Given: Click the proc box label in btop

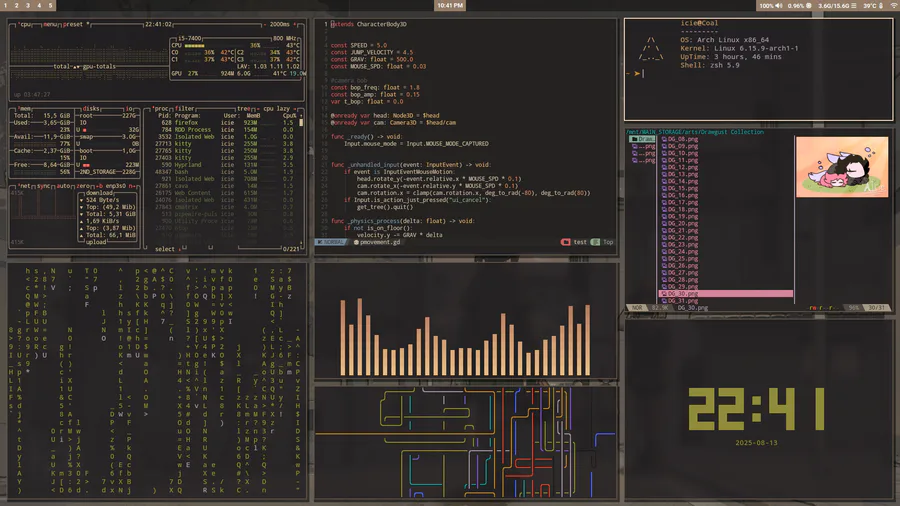Looking at the screenshot, I should point(161,108).
